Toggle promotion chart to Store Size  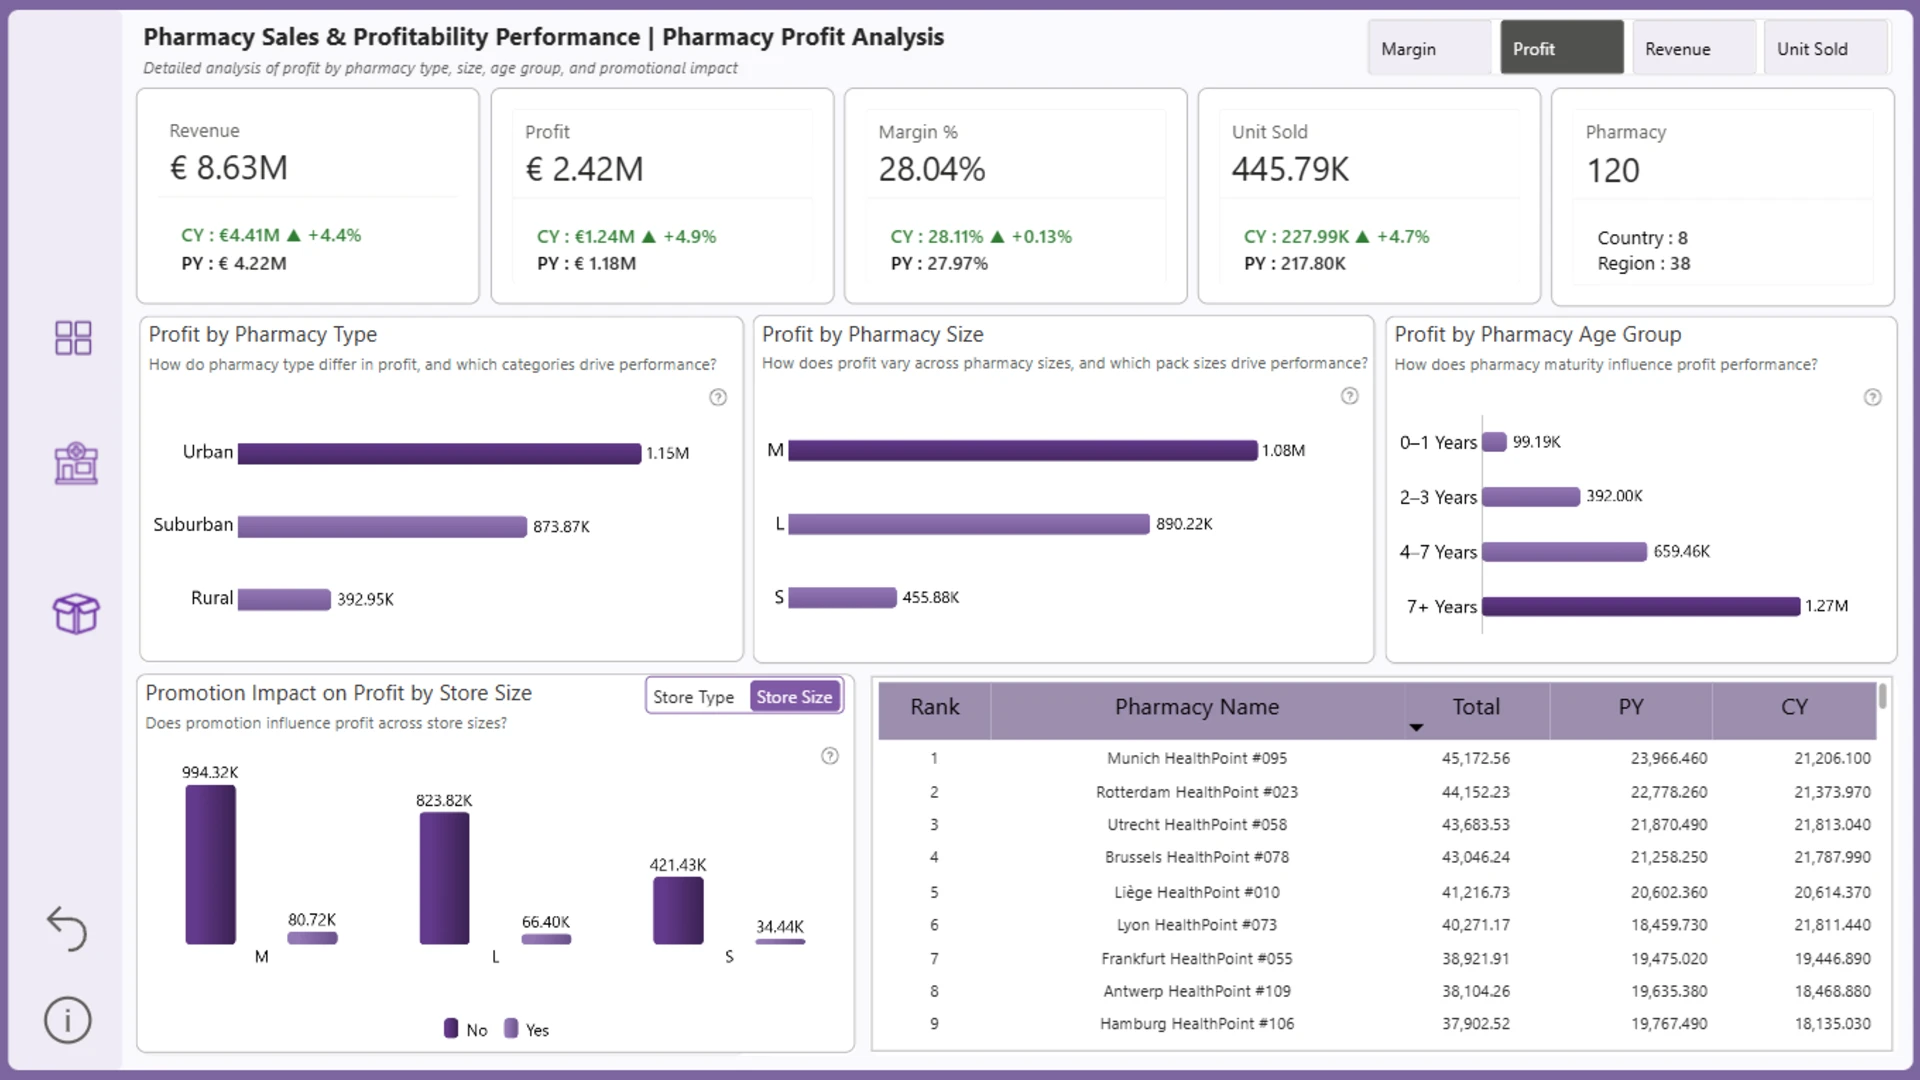pos(794,697)
